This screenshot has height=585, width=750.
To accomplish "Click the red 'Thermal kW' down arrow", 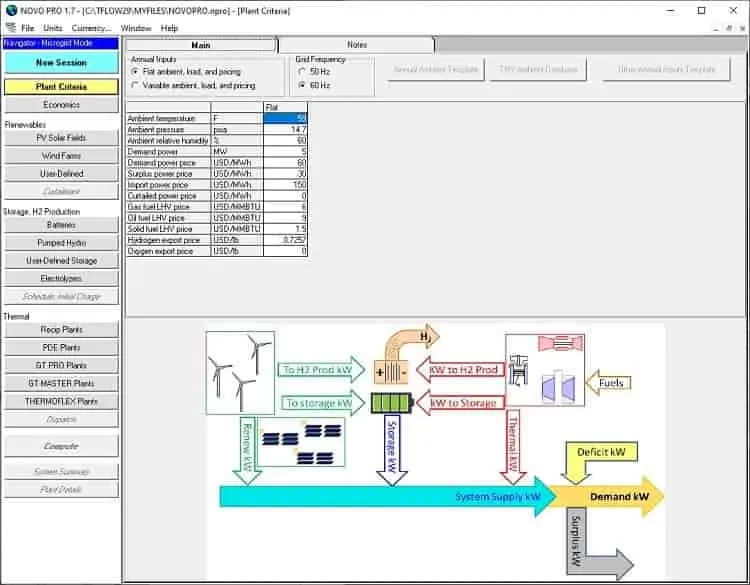I will click(x=513, y=447).
